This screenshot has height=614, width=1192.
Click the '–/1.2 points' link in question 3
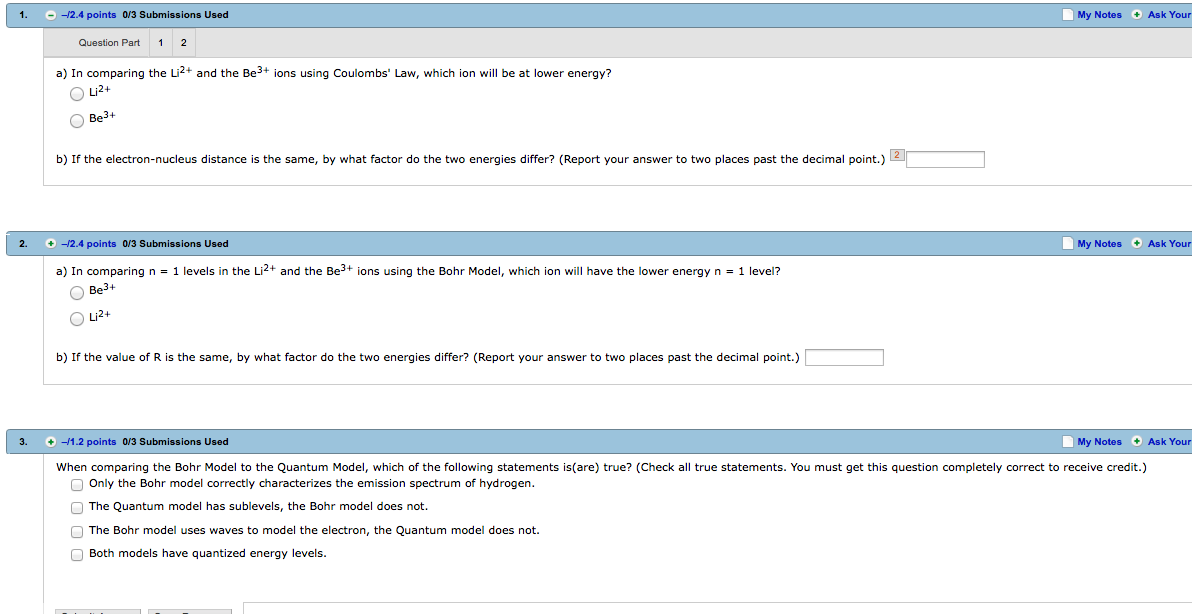(88, 442)
